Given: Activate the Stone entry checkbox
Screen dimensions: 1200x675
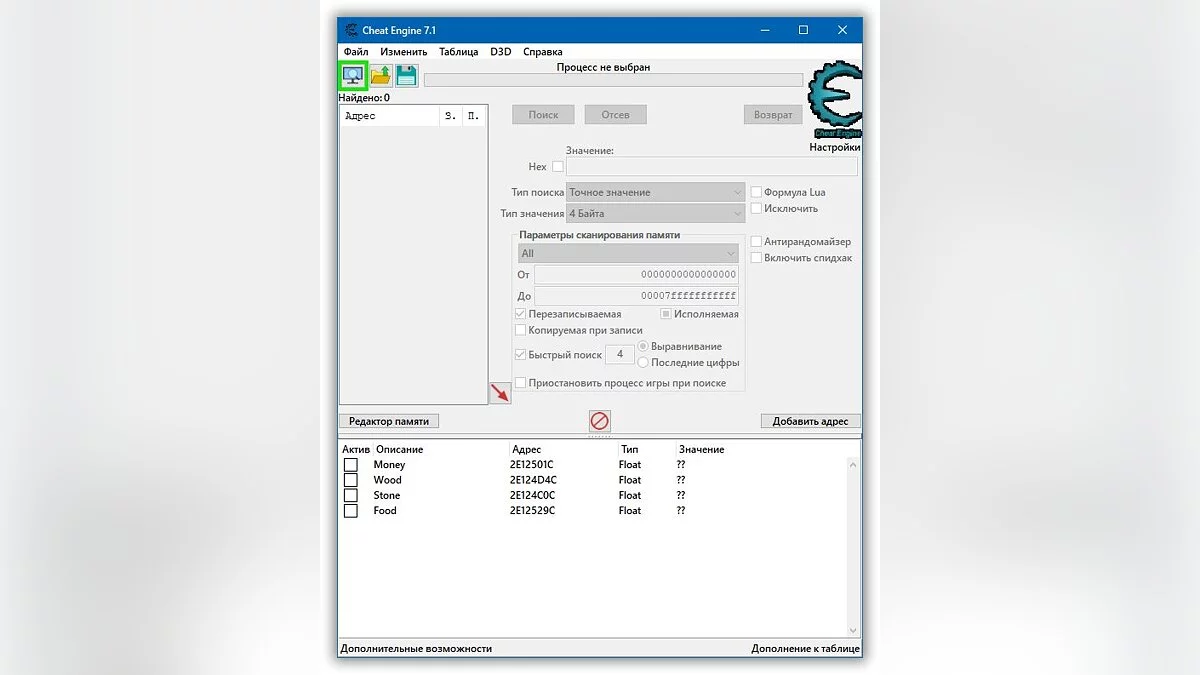Looking at the screenshot, I should [x=351, y=495].
